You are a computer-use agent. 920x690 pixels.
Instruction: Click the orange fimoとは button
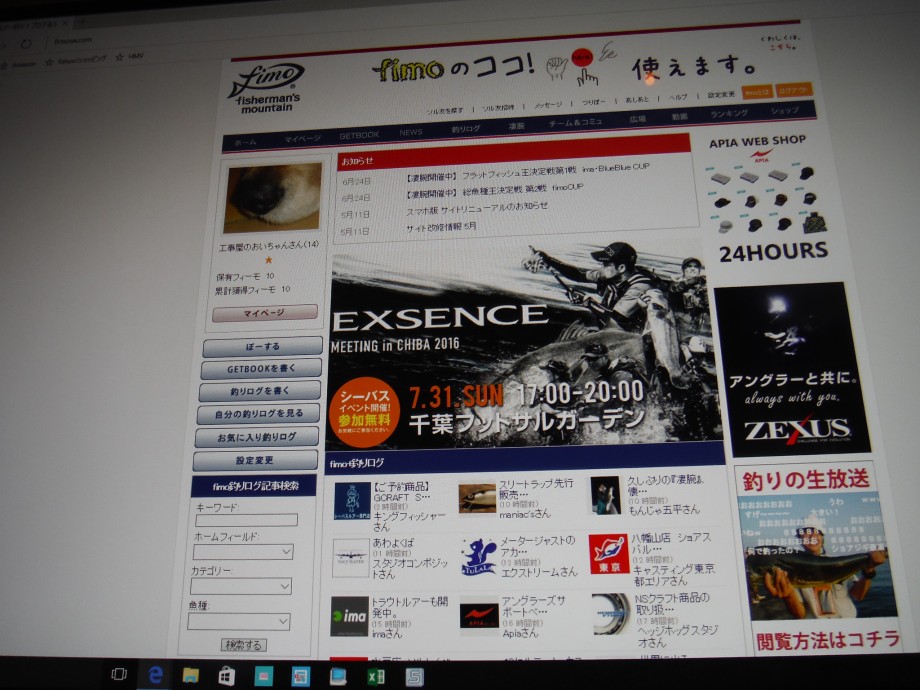(757, 92)
